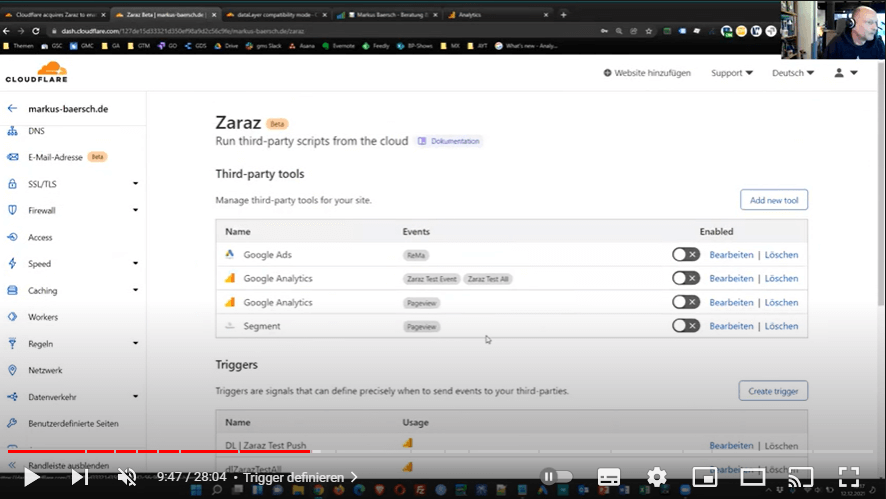886x499 pixels.
Task: Unmute the video speaker icon
Action: 127,478
